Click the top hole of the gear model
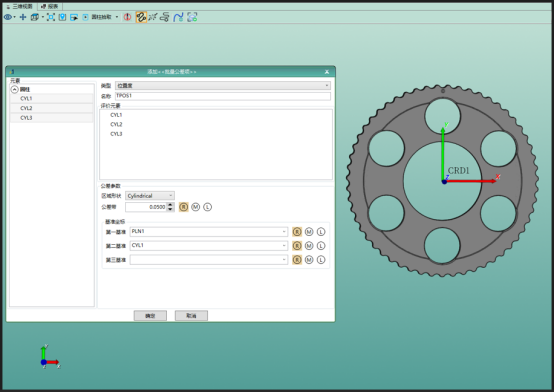 tap(442, 116)
